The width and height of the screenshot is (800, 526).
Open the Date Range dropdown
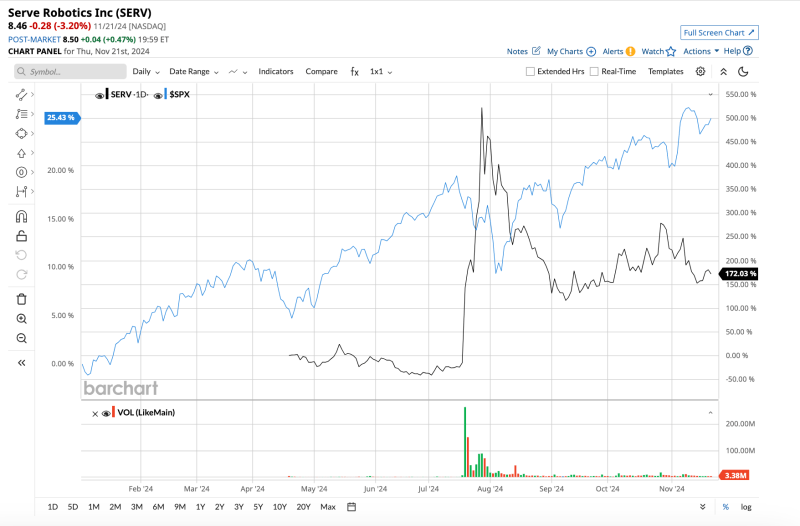(194, 71)
